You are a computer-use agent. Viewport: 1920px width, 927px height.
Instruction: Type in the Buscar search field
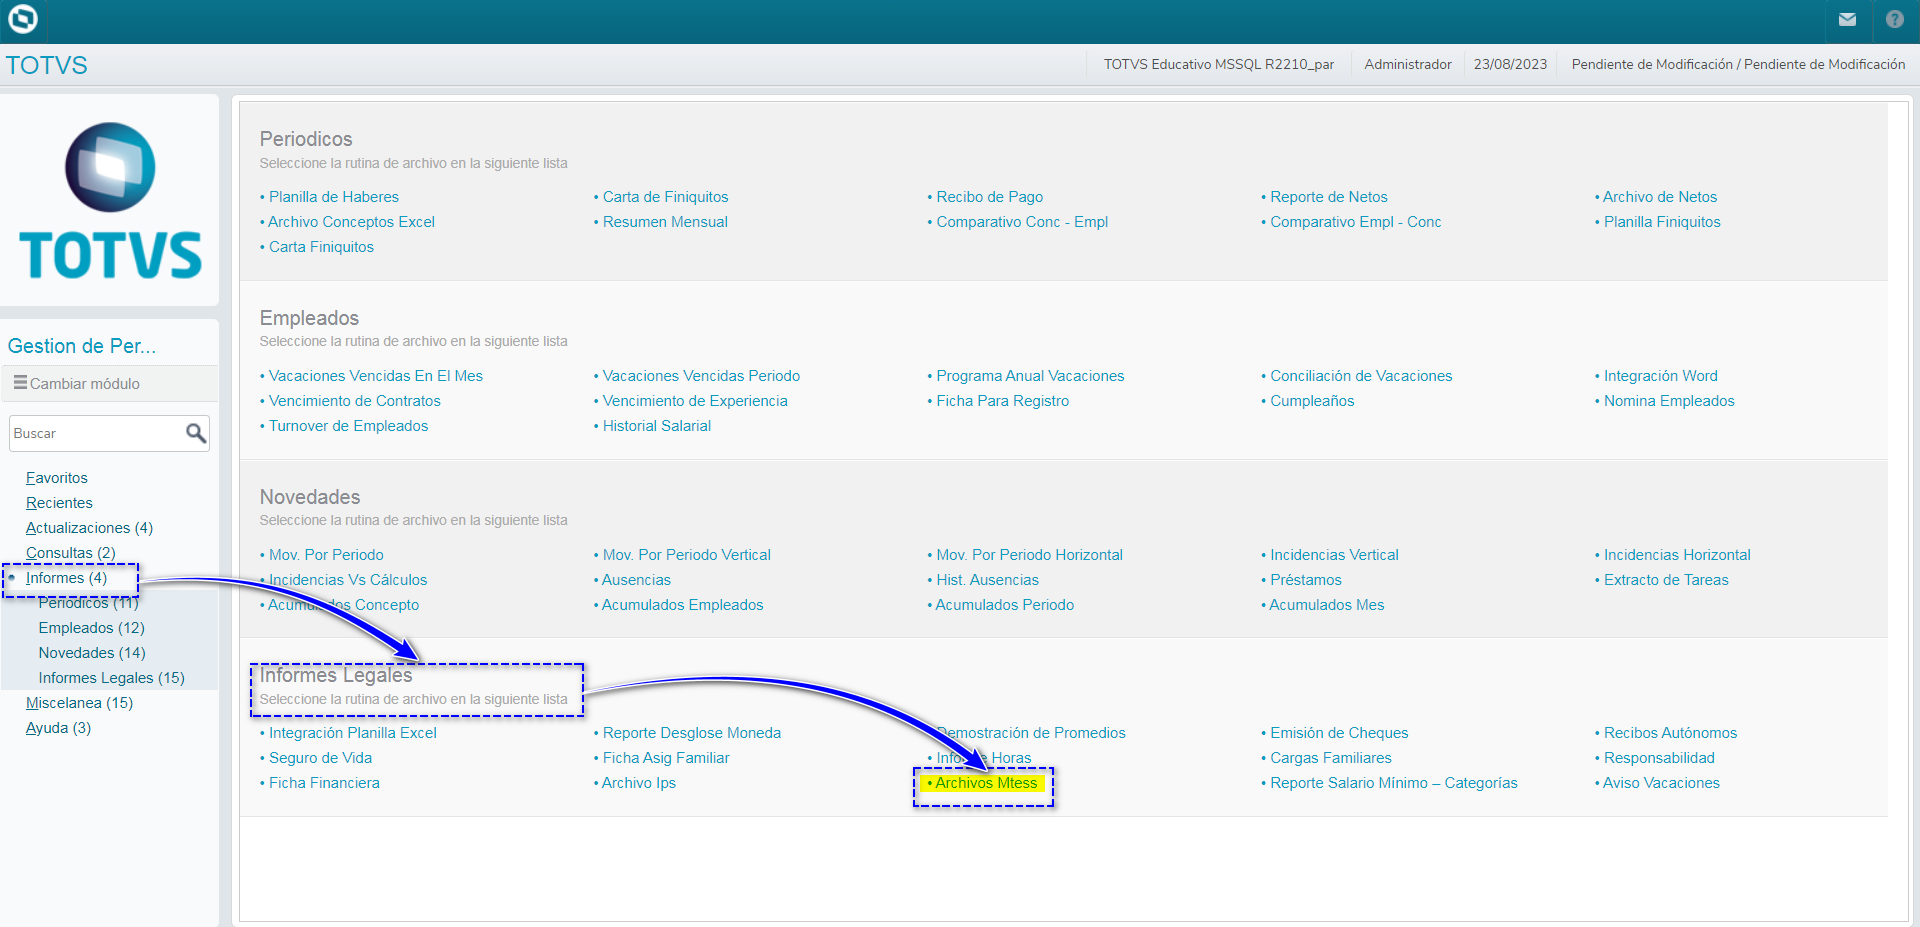point(95,433)
